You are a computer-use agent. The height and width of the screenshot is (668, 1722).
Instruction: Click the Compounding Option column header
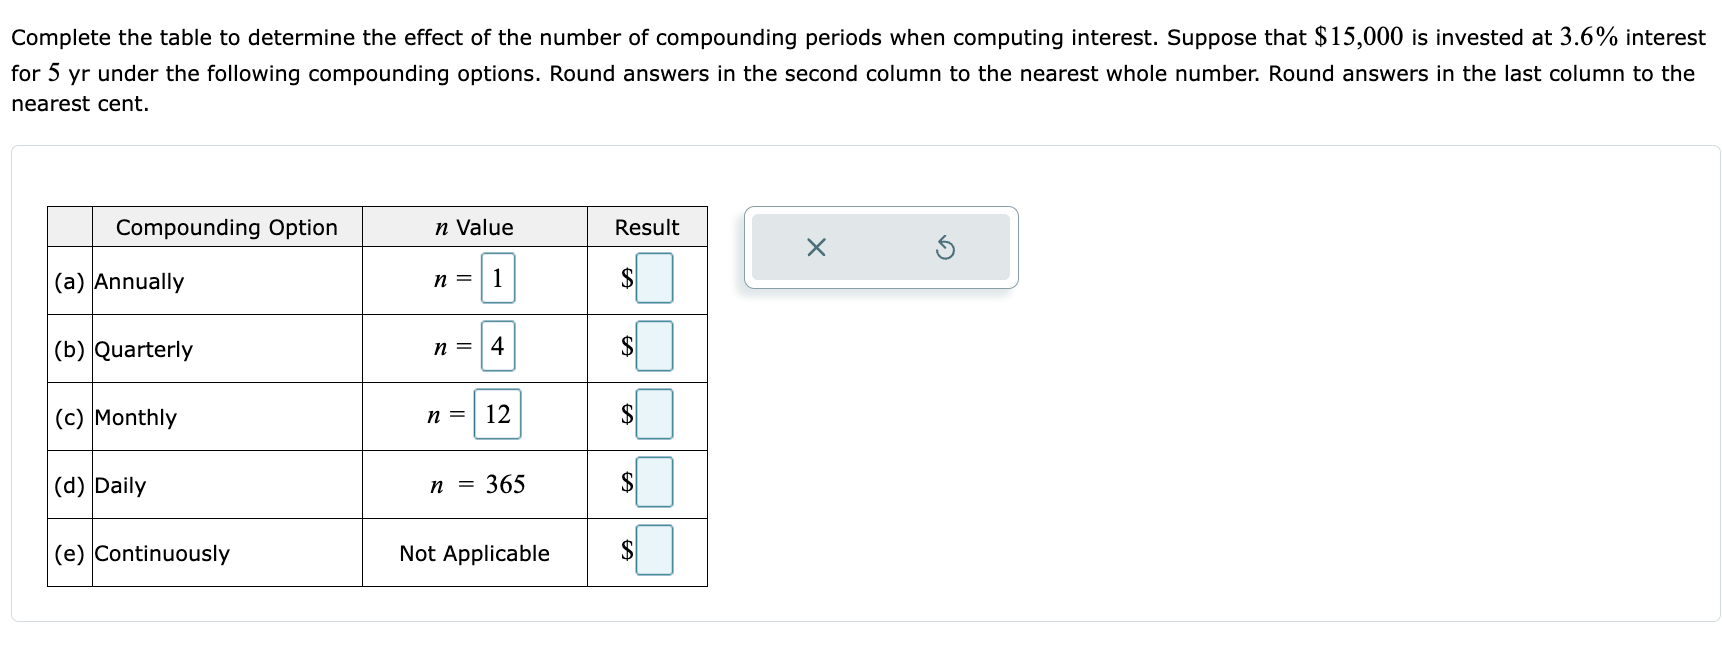pos(227,227)
